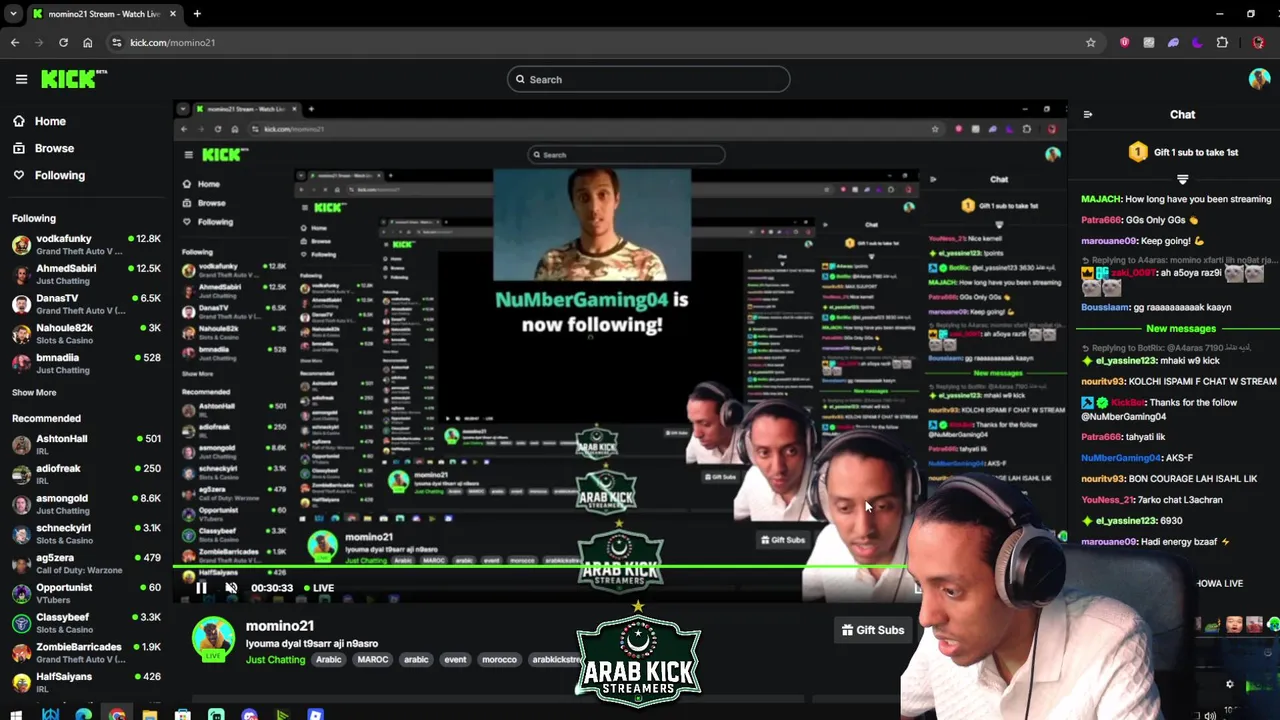Pause the live stream
1280x720 pixels.
pos(201,588)
